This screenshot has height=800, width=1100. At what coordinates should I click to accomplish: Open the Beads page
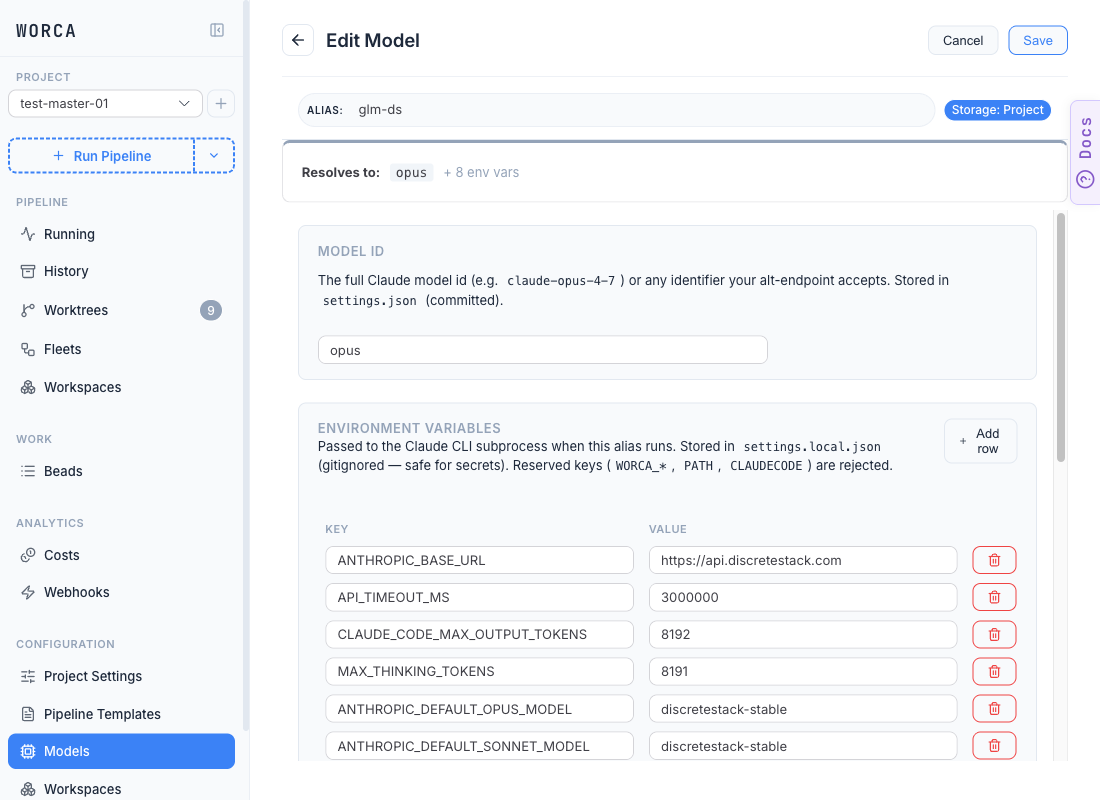click(121, 472)
